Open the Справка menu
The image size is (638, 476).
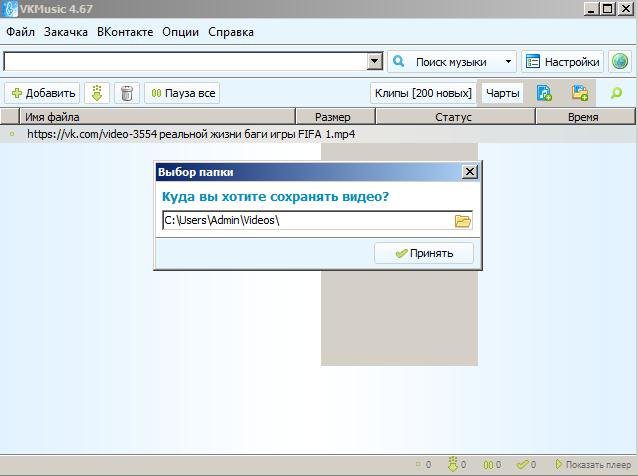pyautogui.click(x=231, y=32)
